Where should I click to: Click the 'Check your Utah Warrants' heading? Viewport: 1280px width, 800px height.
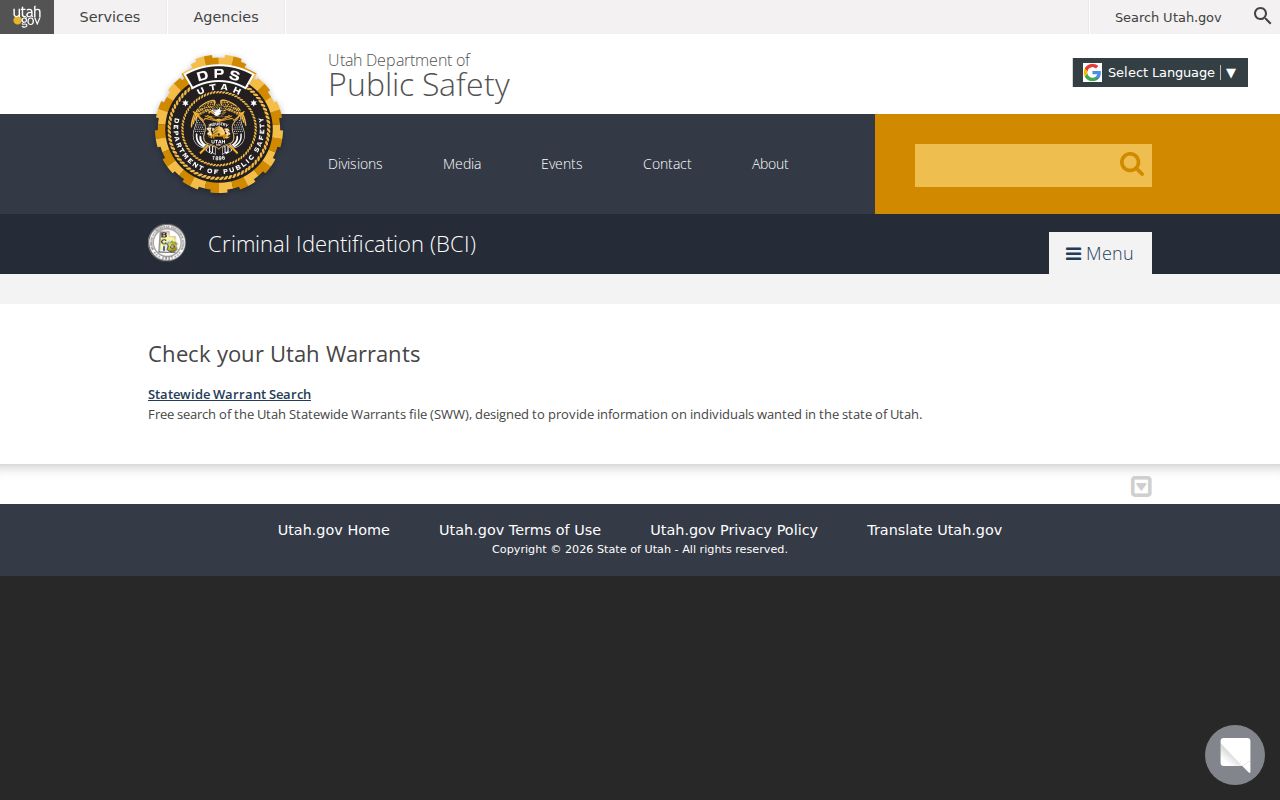(284, 354)
